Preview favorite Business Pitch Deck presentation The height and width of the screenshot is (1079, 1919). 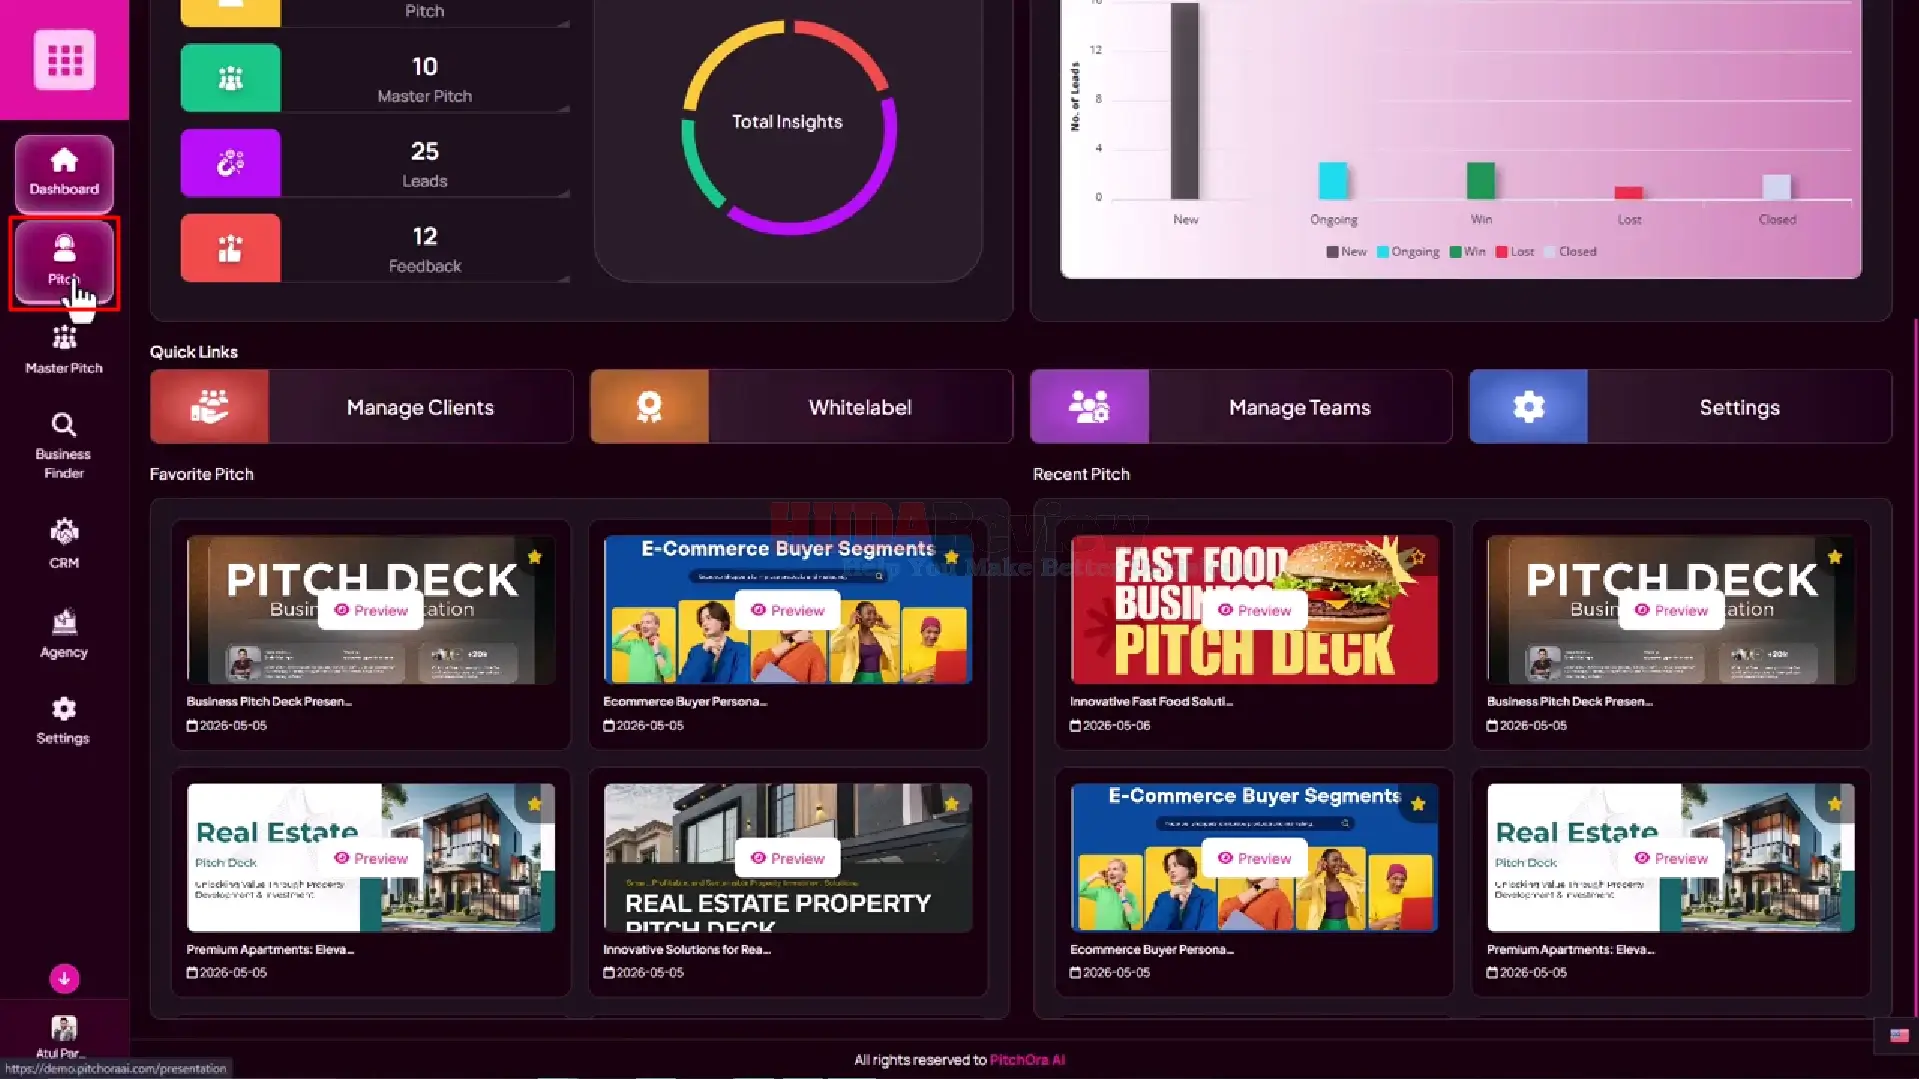371,610
